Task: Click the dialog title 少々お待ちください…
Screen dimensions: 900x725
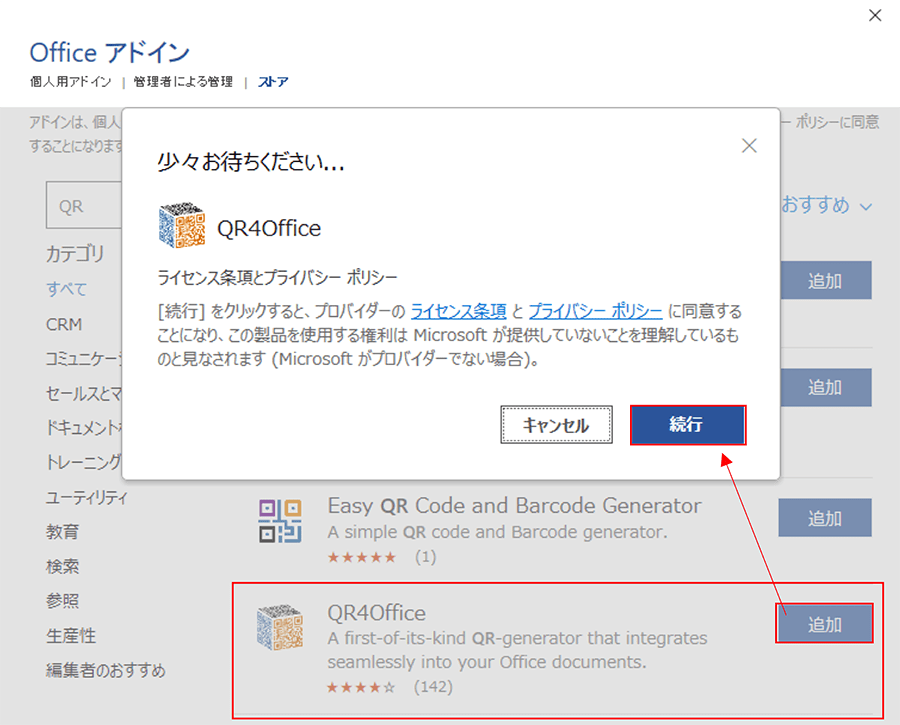Action: point(251,162)
